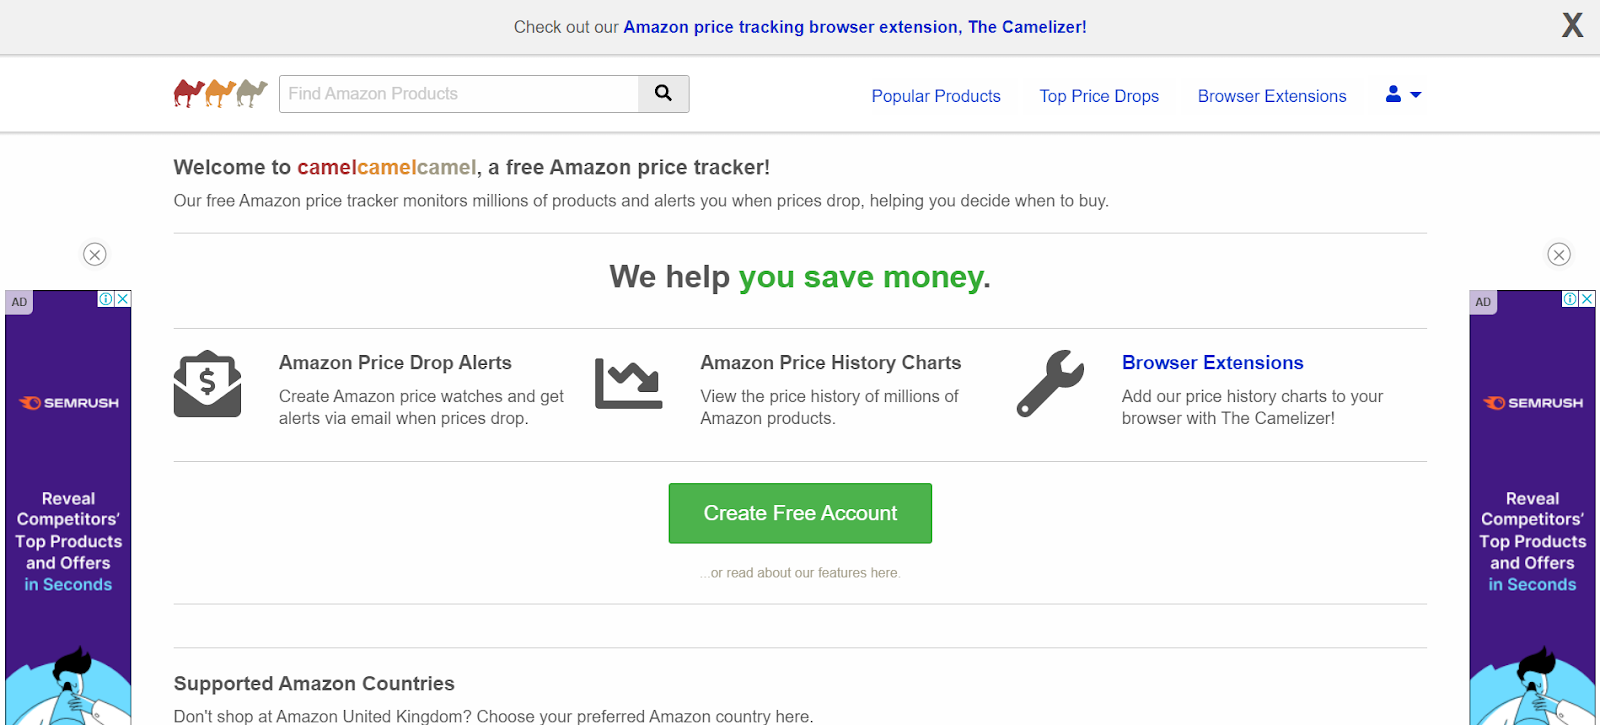The height and width of the screenshot is (725, 1600).
Task: Click the camelcamelcamel three-camel logo
Action: [x=220, y=94]
